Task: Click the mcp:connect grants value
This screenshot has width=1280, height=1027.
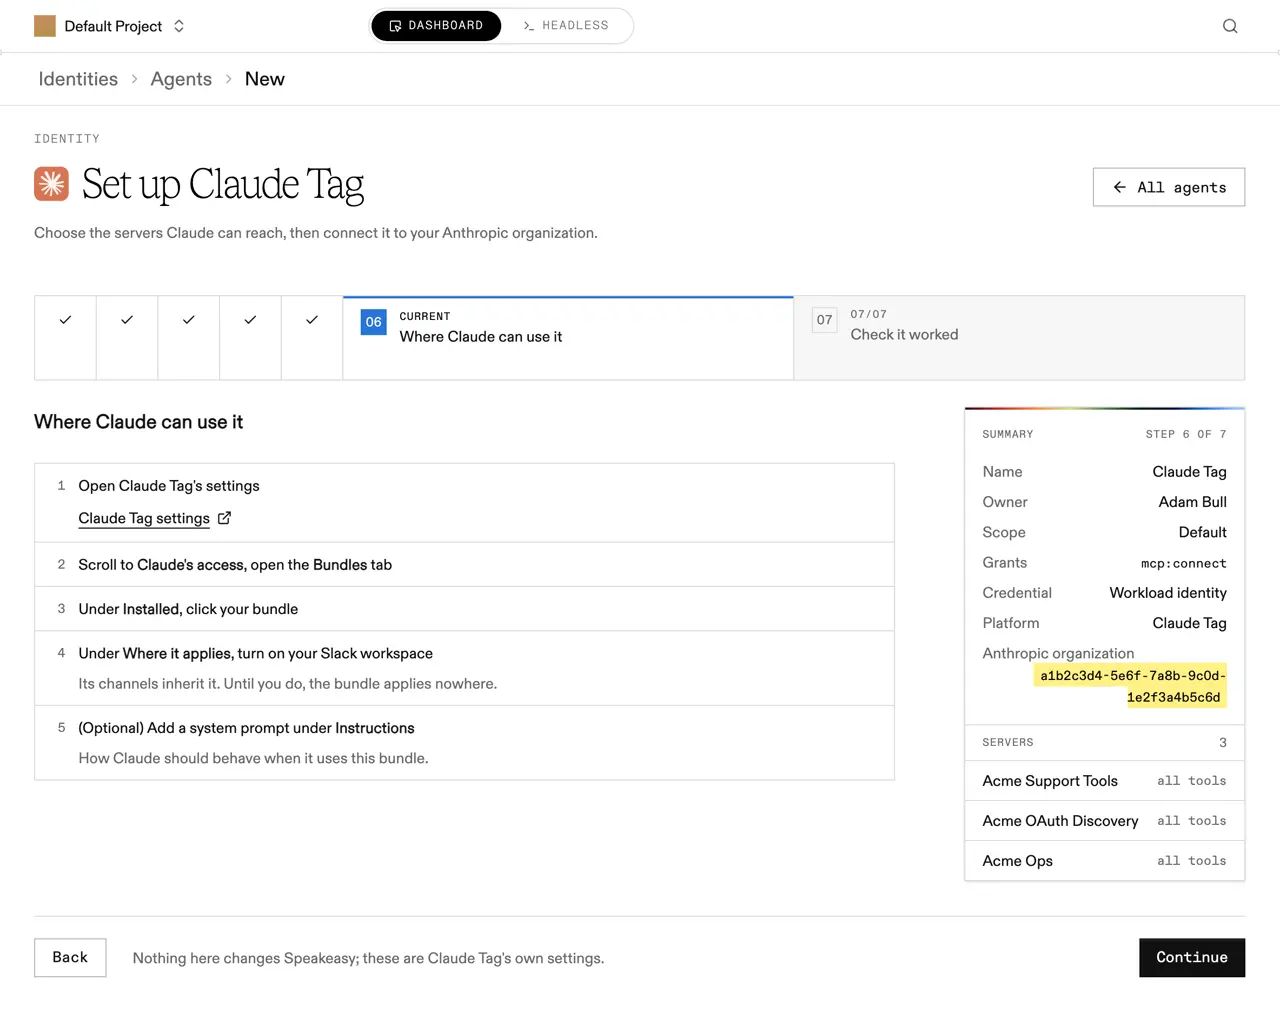Action: tap(1183, 563)
